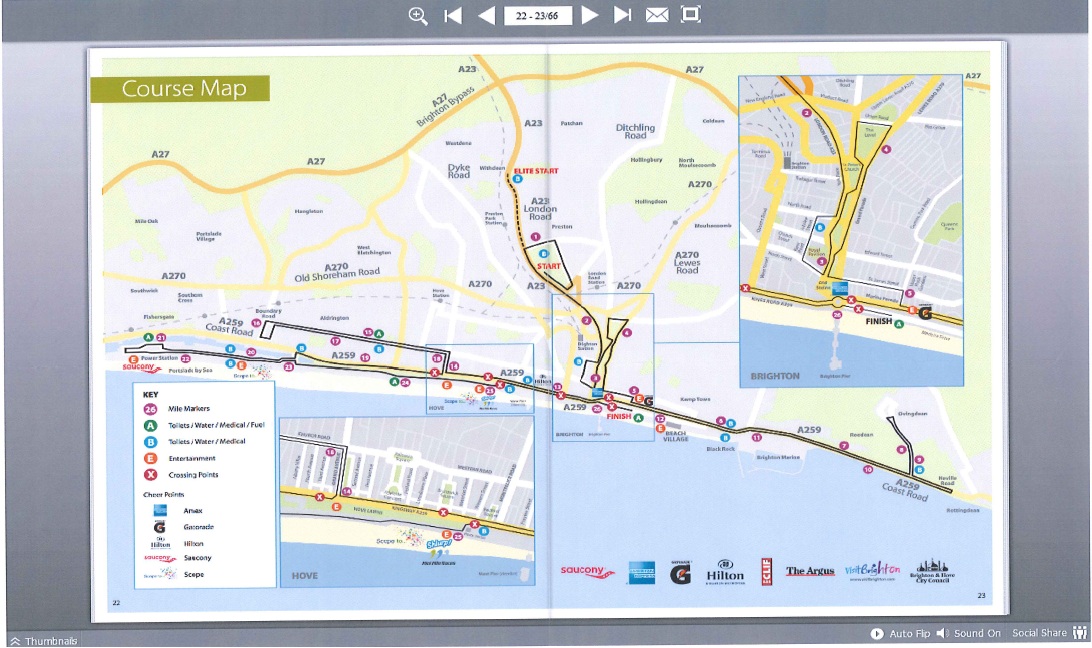Click the visitBrighton logo
The width and height of the screenshot is (1092, 648).
872,571
